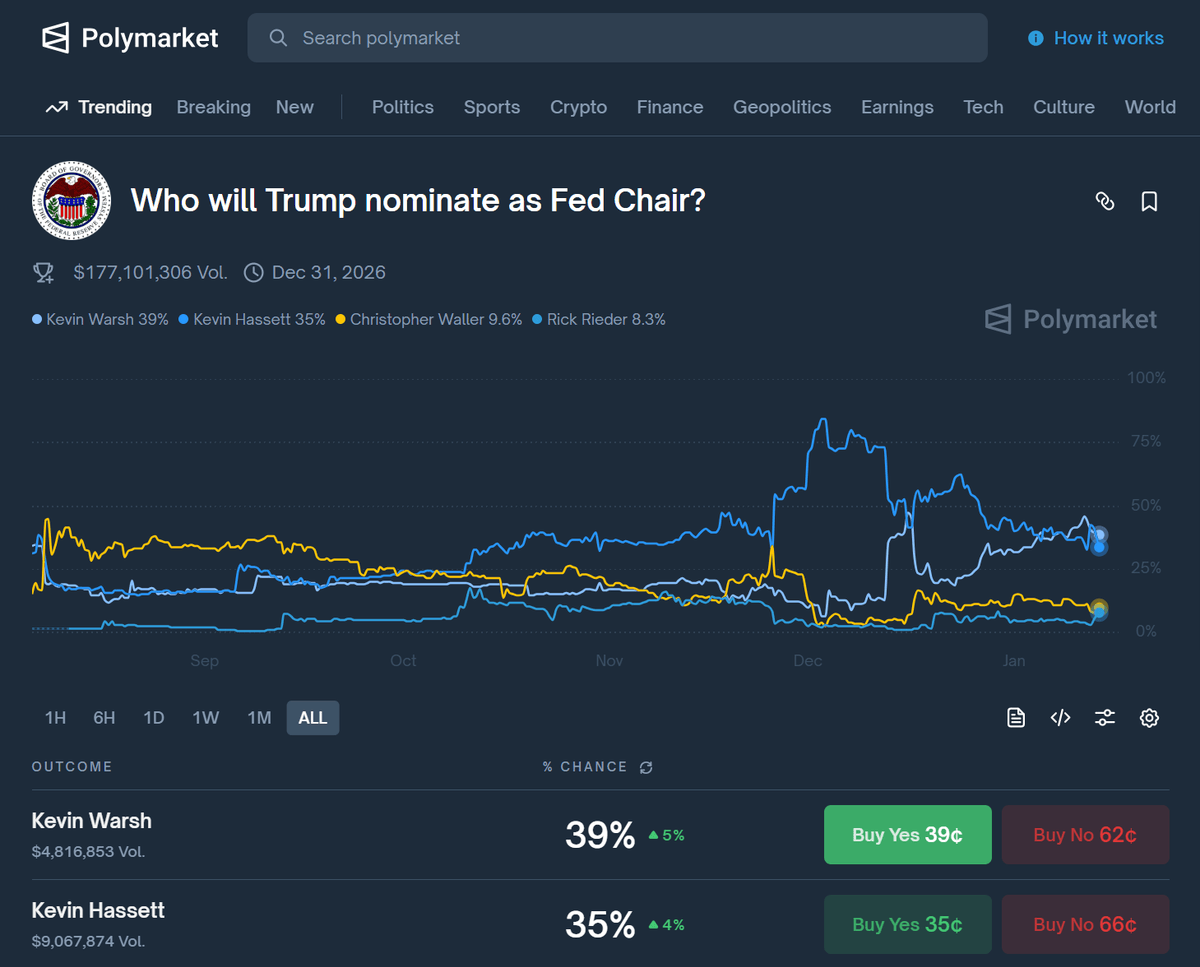Screen dimensions: 1200x967
Task: Buy No for Kevin Hassett at 66¢
Action: pyautogui.click(x=1085, y=925)
